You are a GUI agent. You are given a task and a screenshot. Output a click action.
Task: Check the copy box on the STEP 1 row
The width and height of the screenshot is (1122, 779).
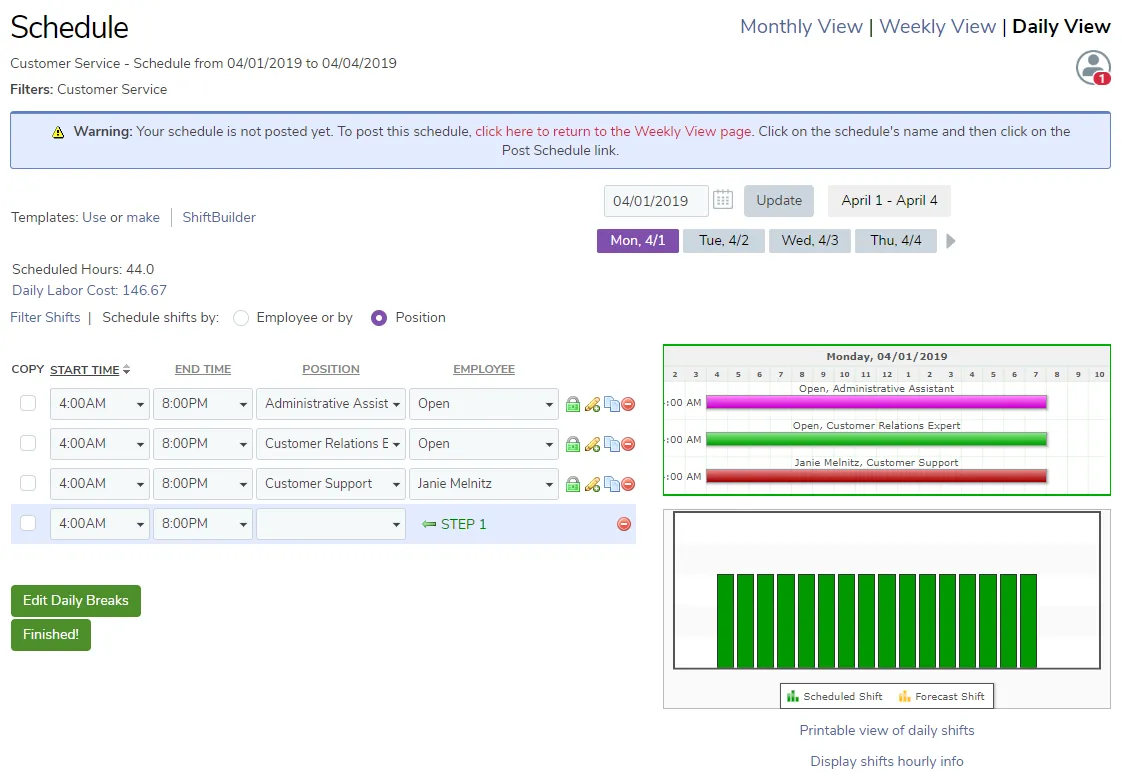tap(28, 524)
